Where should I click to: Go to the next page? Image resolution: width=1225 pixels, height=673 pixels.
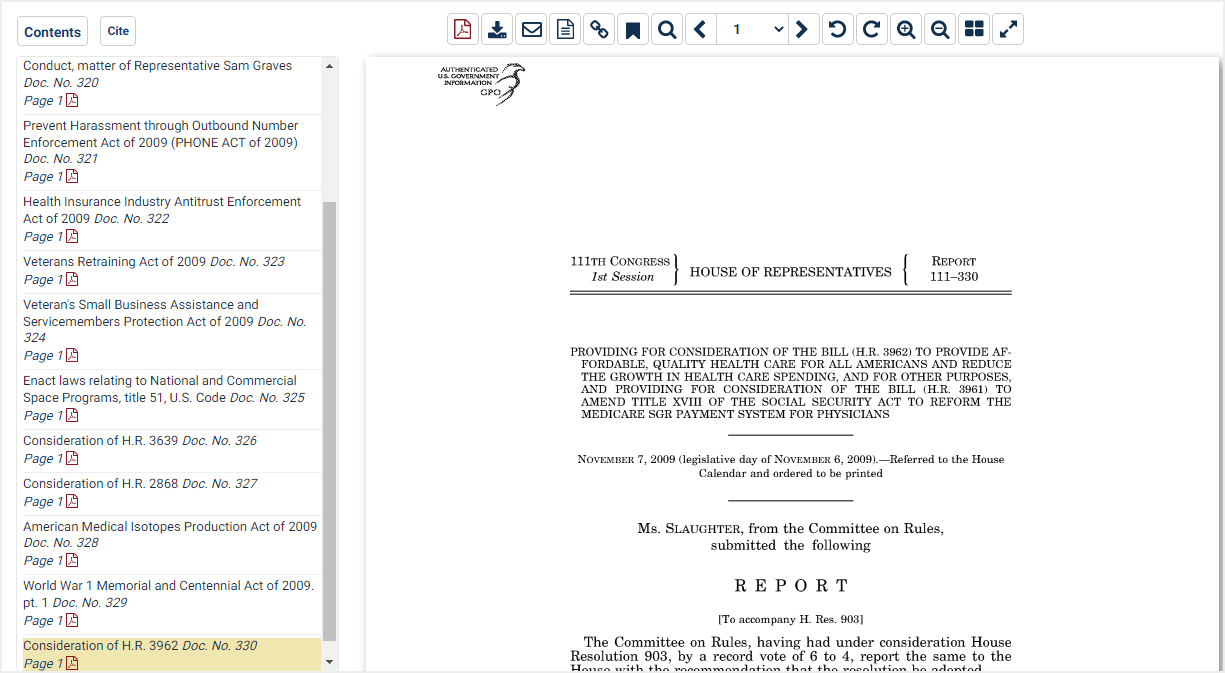tap(802, 29)
